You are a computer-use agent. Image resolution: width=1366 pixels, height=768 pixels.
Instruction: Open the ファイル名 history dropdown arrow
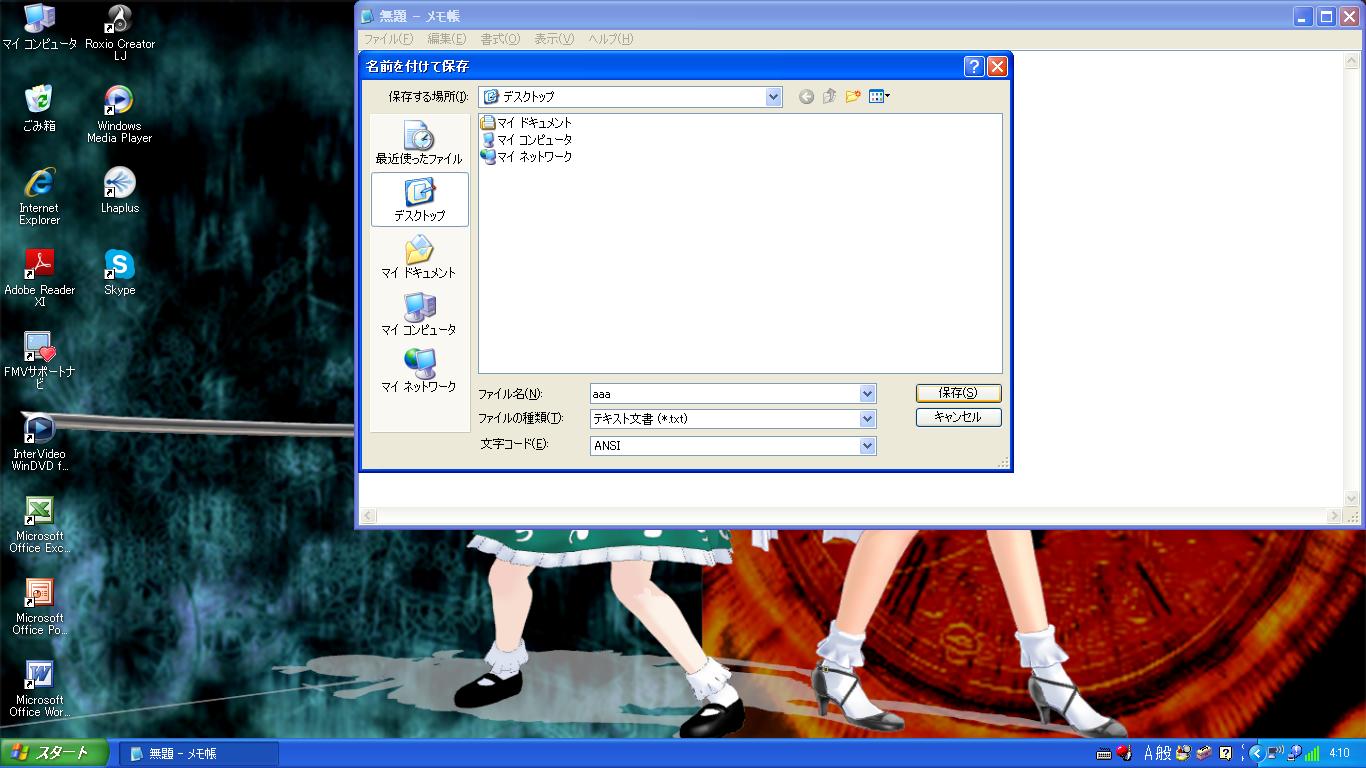click(x=867, y=394)
